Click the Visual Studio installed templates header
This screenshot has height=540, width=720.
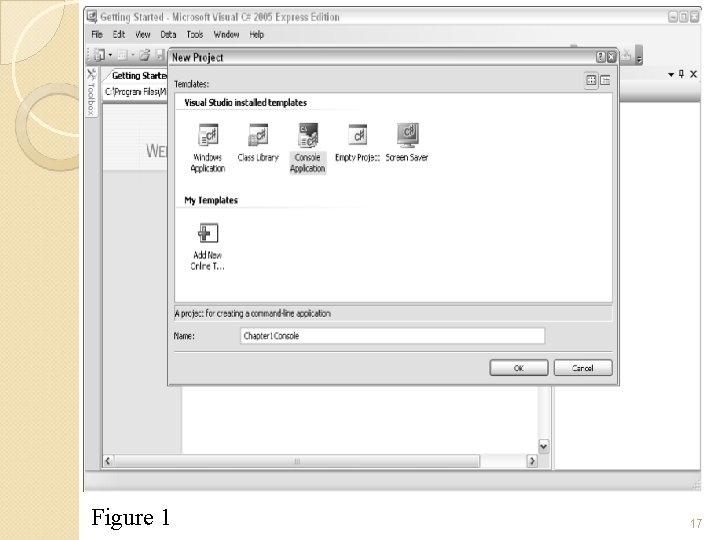245,102
